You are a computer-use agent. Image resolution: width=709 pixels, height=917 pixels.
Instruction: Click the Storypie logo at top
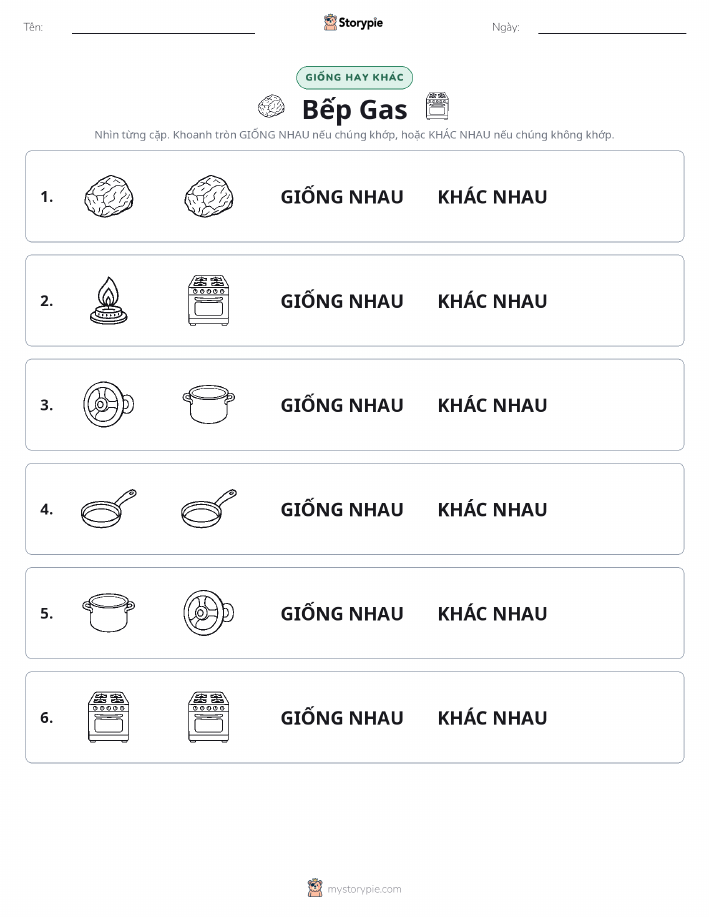(x=353, y=23)
